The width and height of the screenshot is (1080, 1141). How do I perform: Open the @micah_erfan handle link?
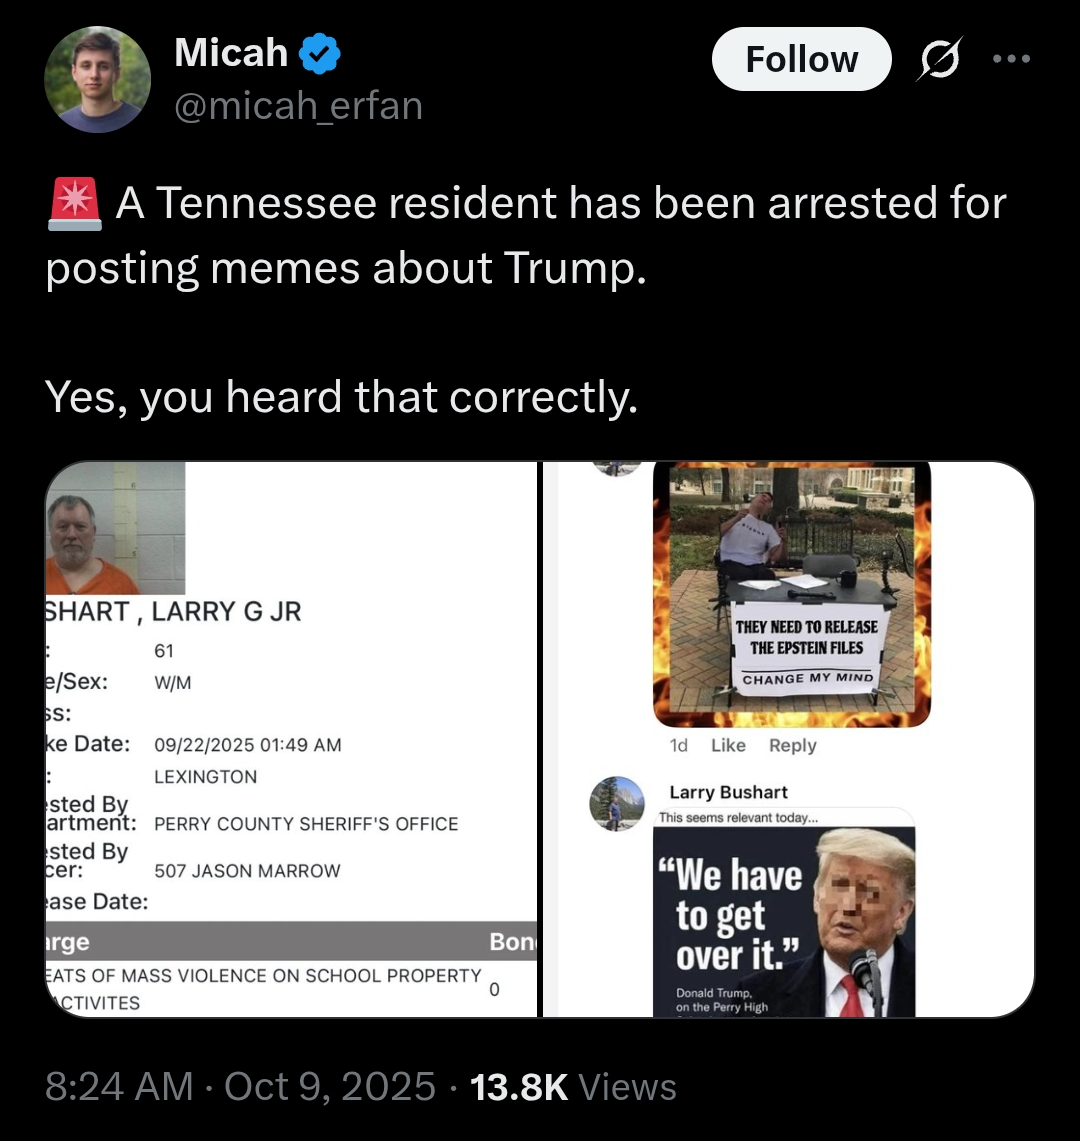click(298, 106)
